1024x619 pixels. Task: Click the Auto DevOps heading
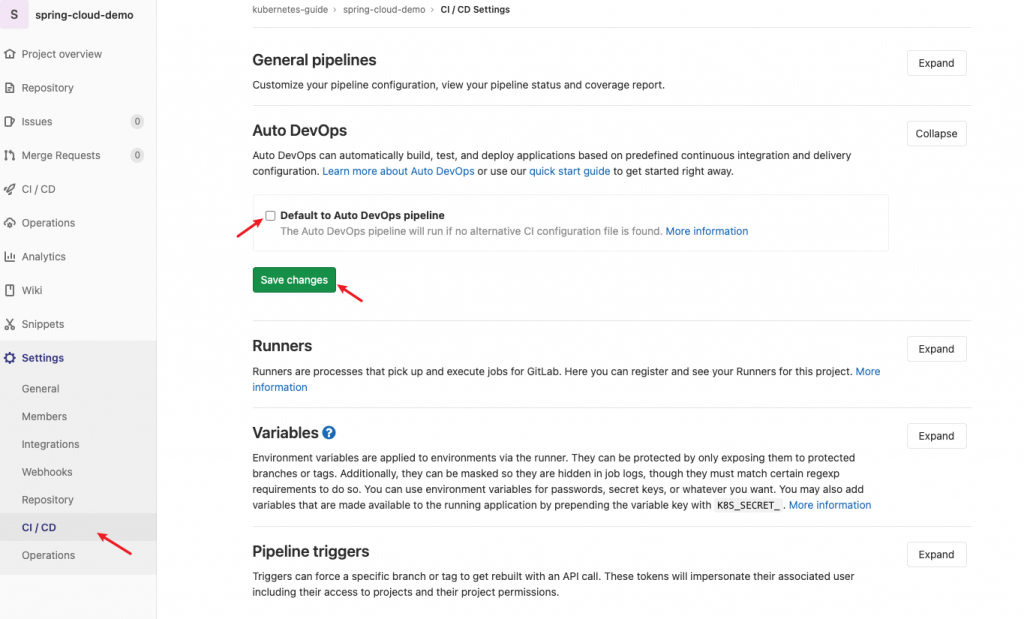point(300,131)
